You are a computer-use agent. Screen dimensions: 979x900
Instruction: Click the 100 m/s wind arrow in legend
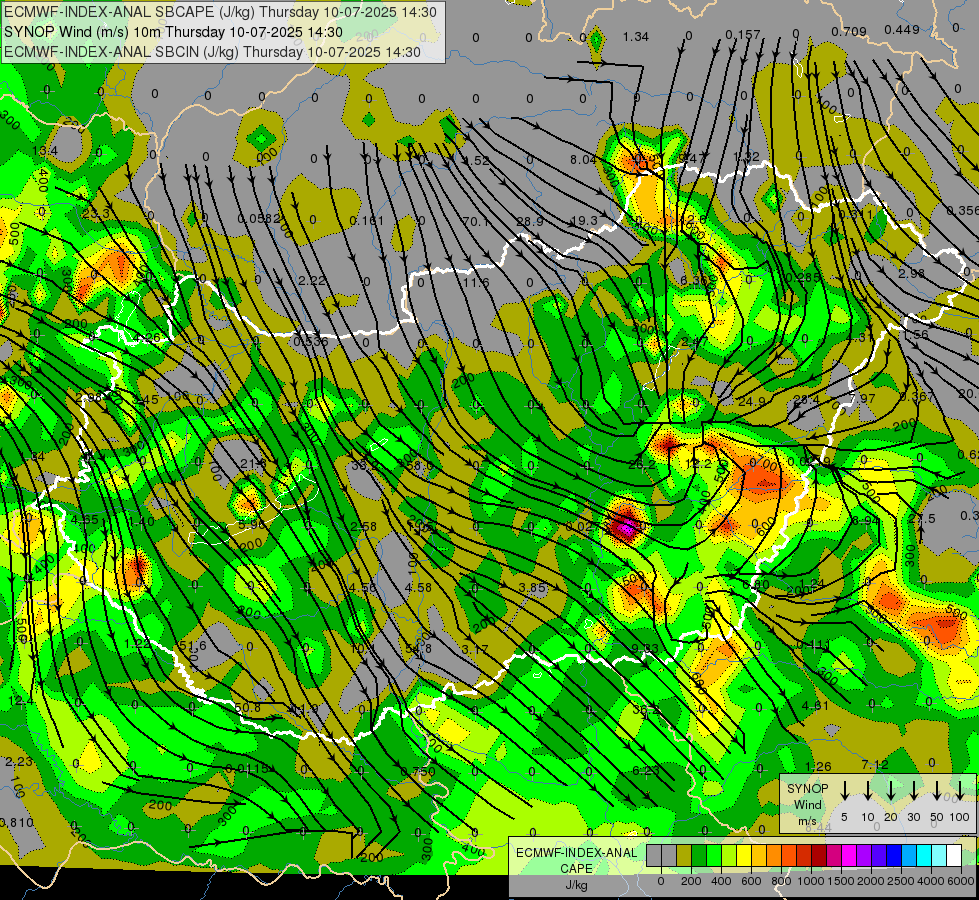pos(960,790)
